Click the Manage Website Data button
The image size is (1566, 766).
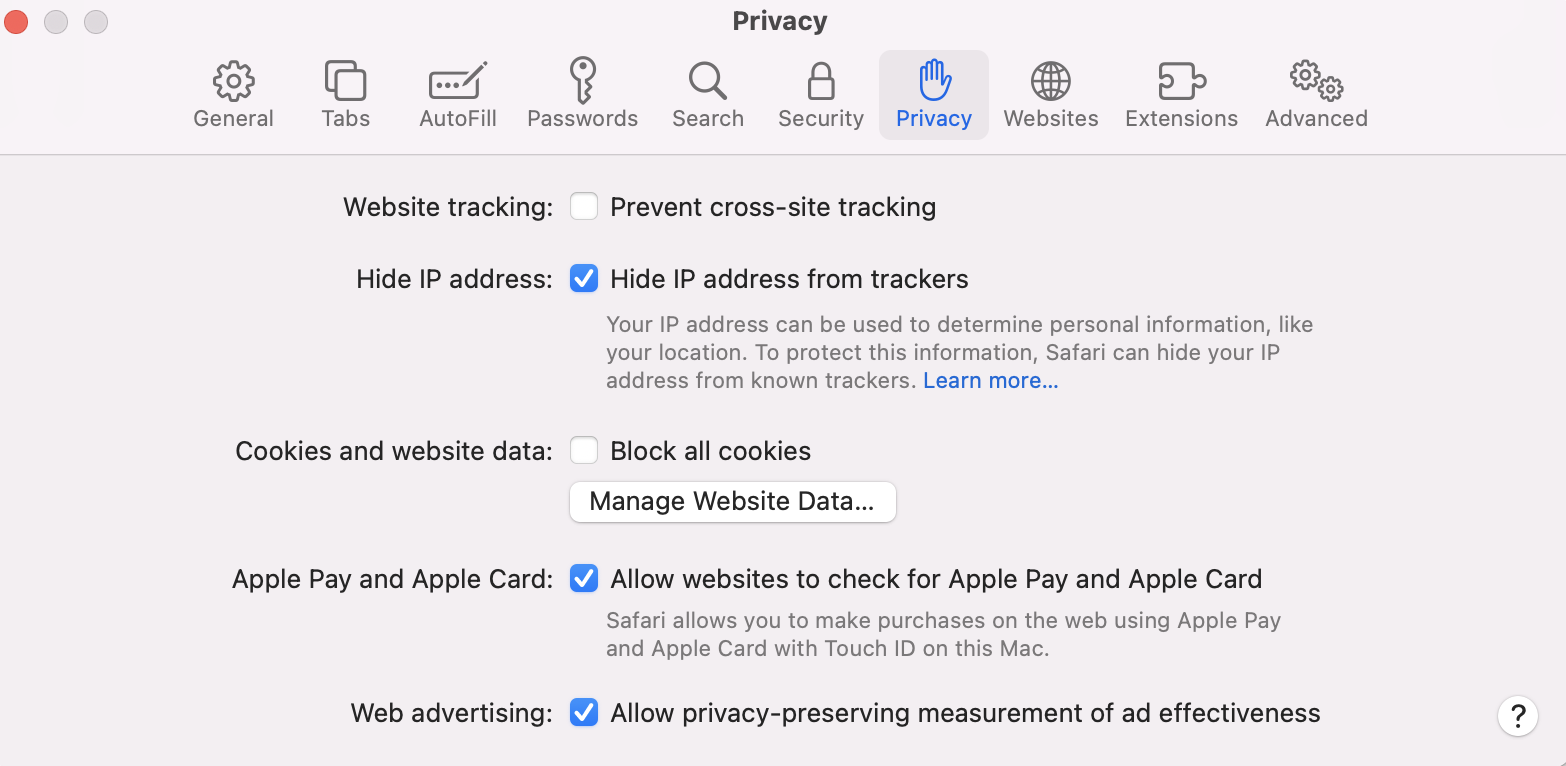point(732,501)
